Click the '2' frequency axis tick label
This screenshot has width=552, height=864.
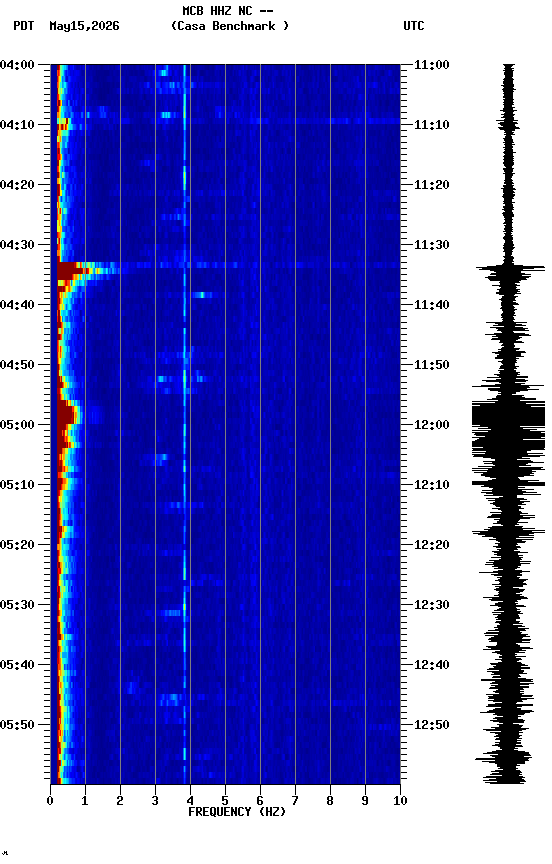(120, 801)
